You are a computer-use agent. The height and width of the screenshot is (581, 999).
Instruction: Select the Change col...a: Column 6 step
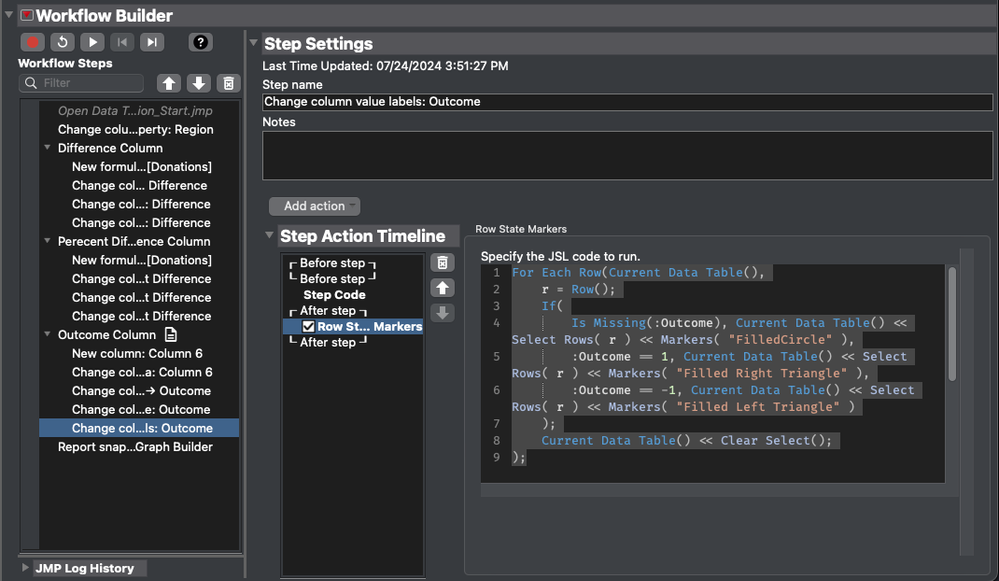(x=142, y=372)
